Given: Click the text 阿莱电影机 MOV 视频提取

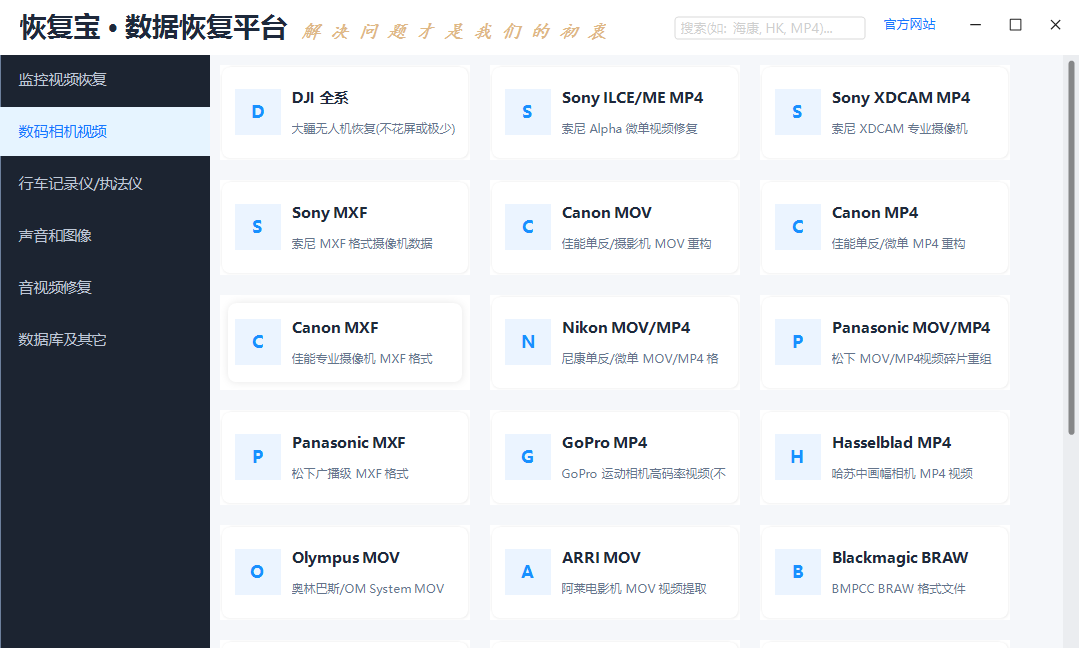Looking at the screenshot, I should tap(634, 589).
